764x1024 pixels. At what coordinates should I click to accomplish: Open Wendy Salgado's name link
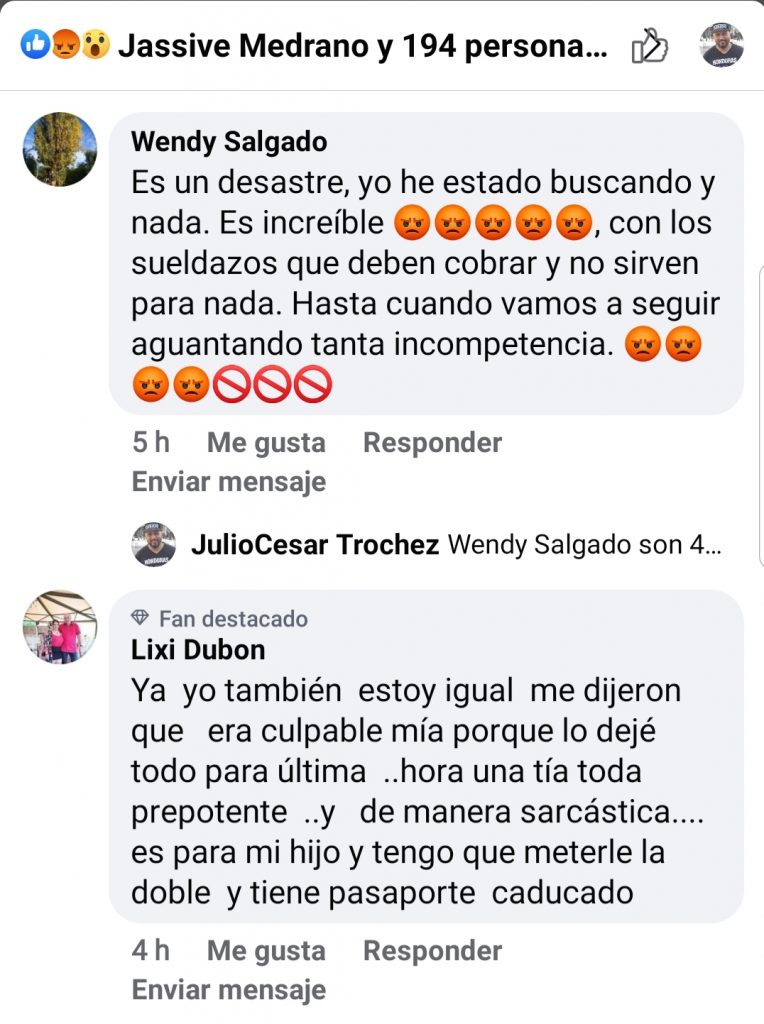coord(229,142)
